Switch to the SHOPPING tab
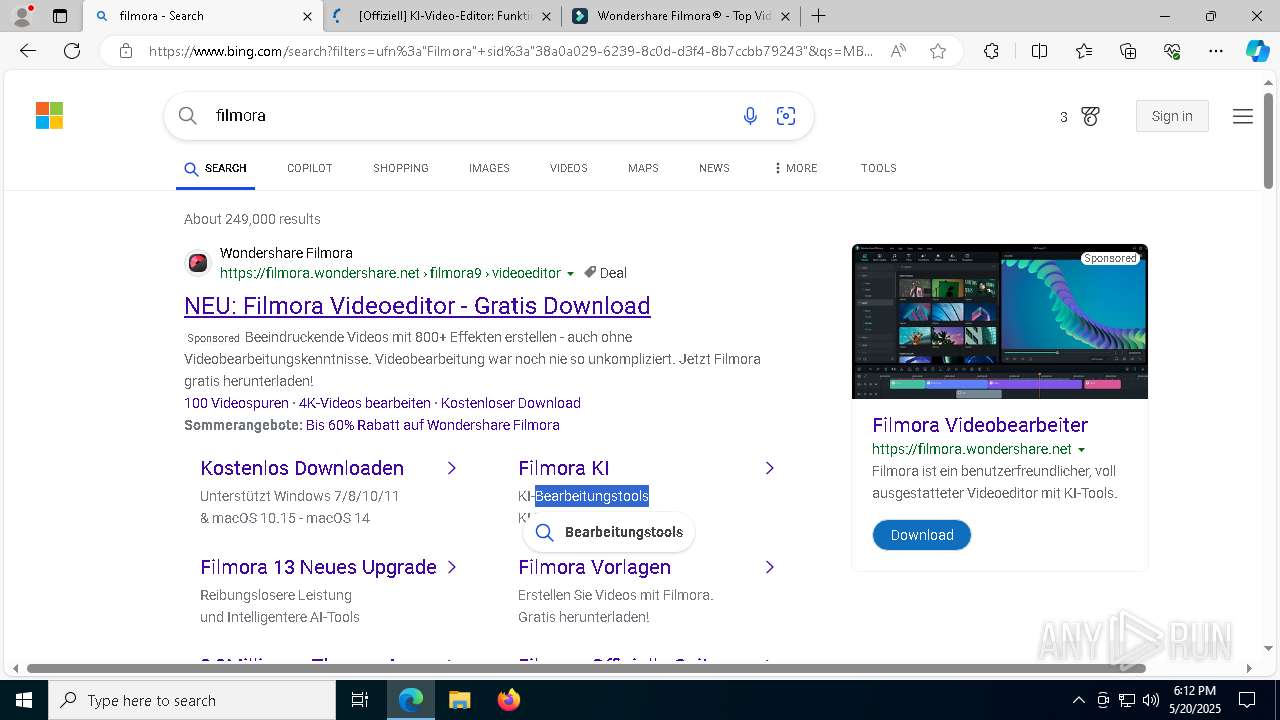Viewport: 1280px width, 720px height. pyautogui.click(x=401, y=168)
